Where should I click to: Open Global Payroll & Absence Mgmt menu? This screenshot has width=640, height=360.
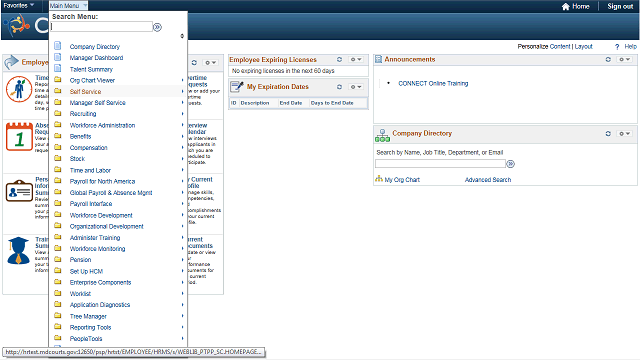[x=111, y=193]
